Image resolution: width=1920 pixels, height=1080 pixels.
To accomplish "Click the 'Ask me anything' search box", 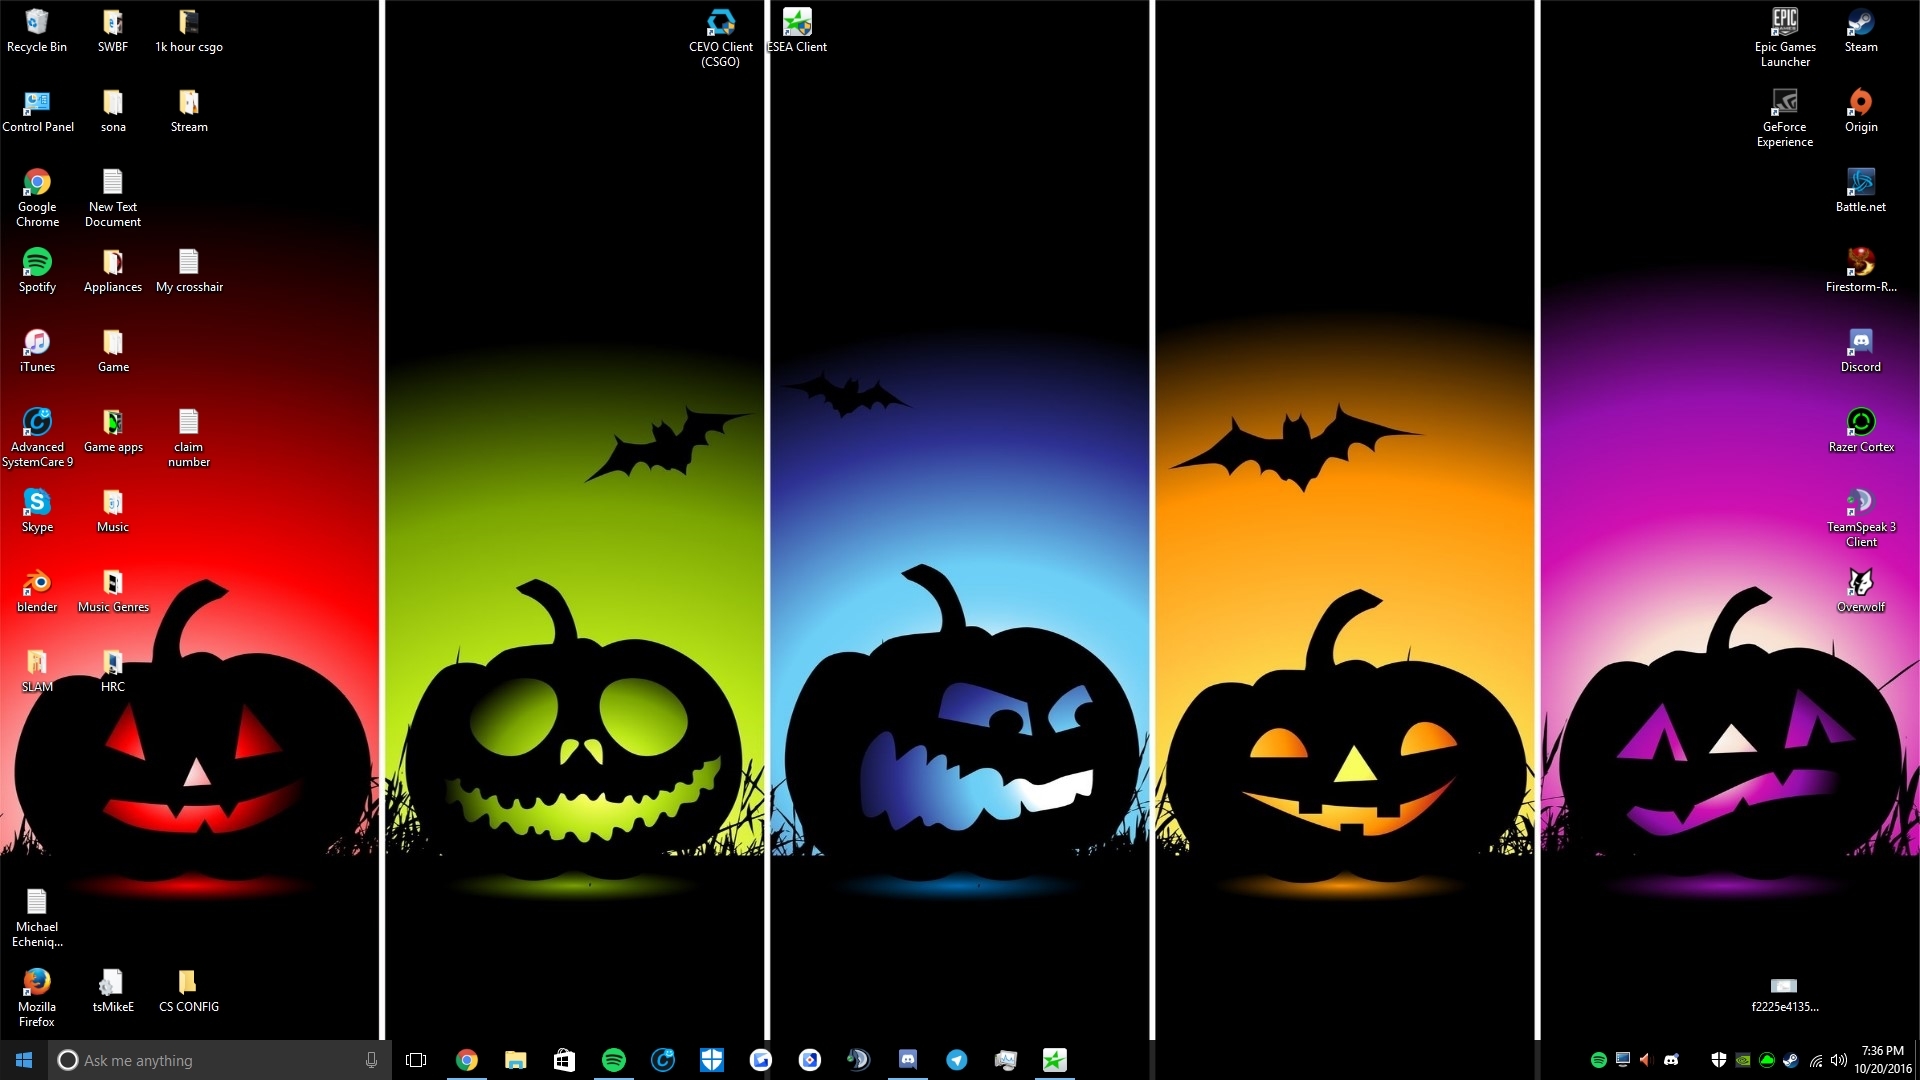I will coord(200,1060).
